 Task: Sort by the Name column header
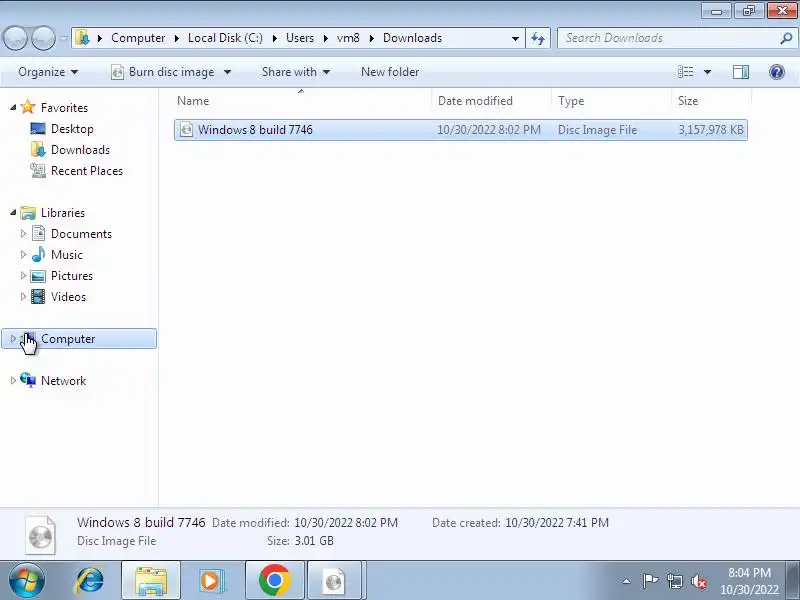click(x=302, y=101)
